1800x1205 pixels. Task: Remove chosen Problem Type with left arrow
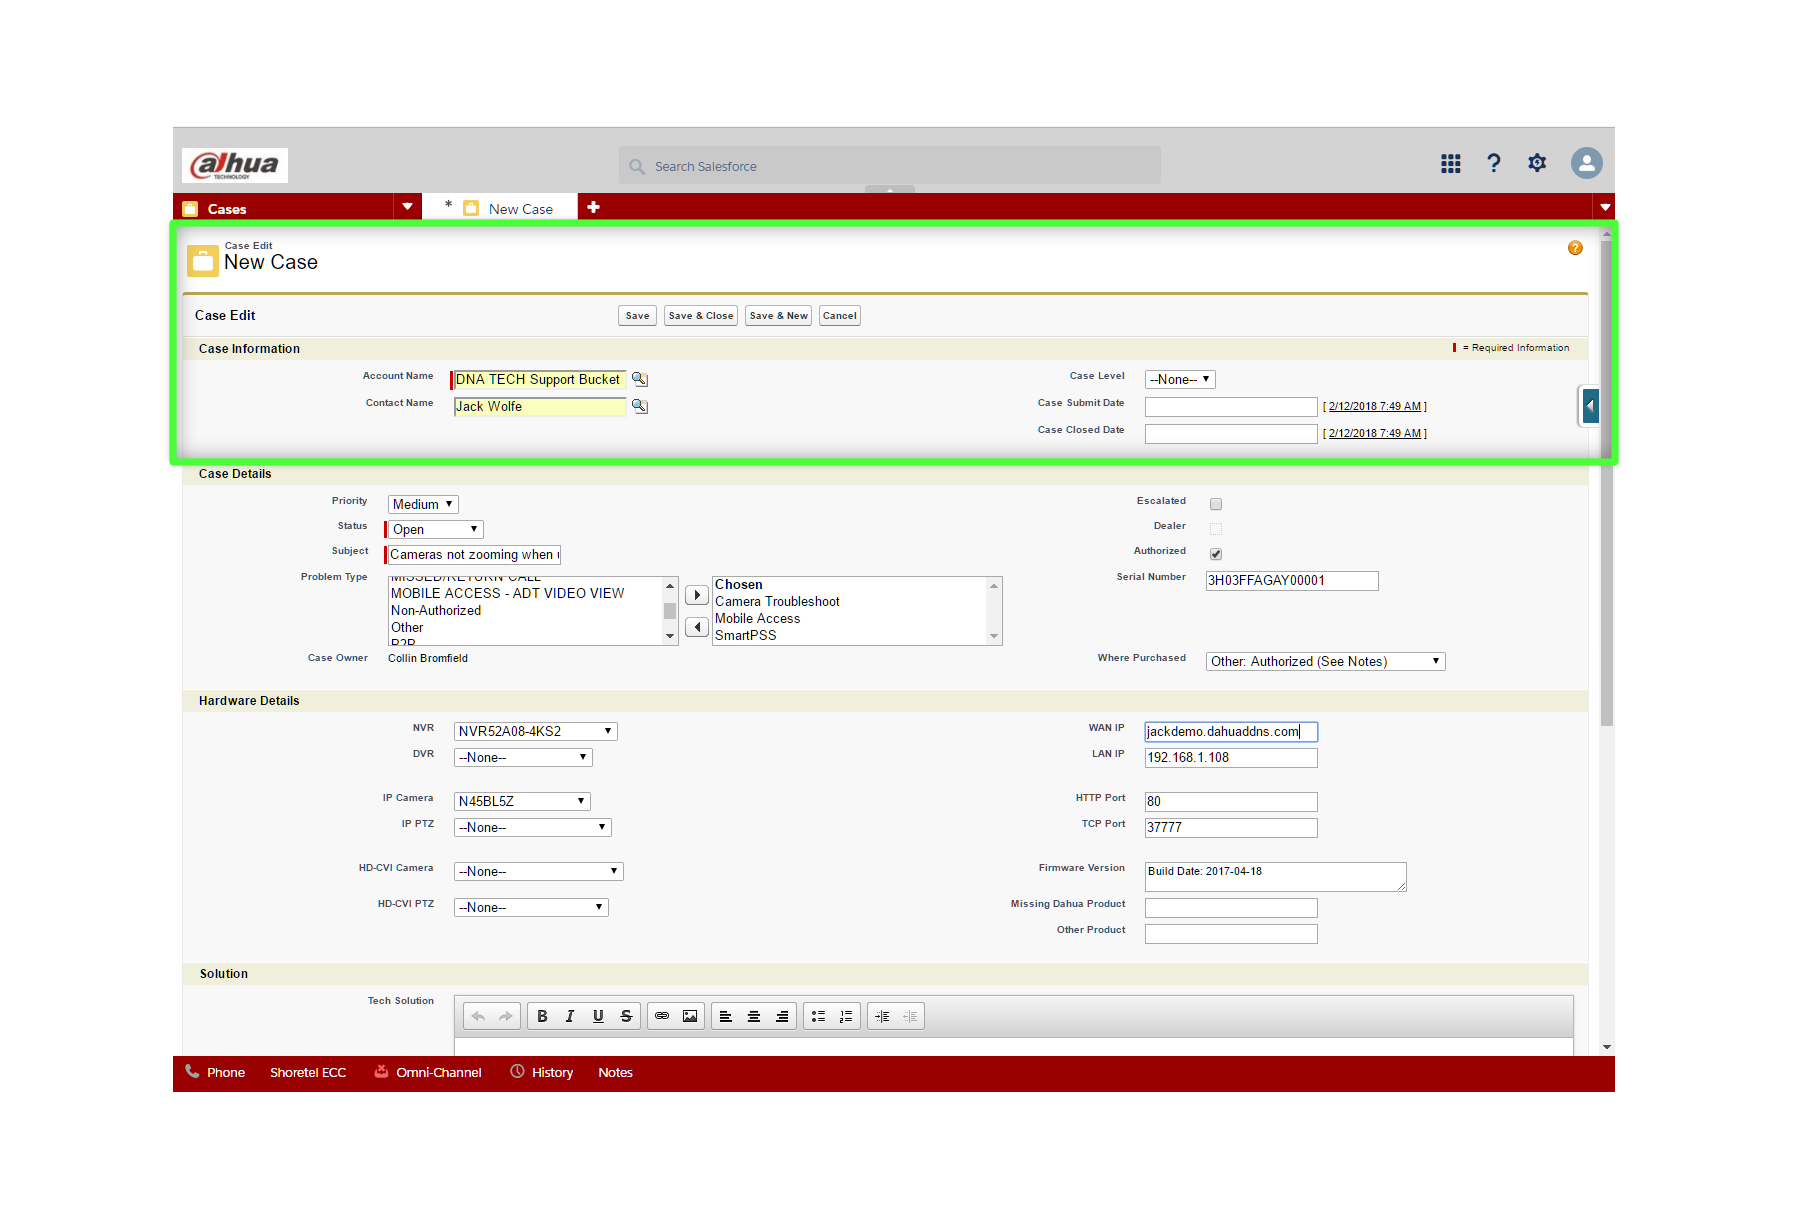[697, 627]
